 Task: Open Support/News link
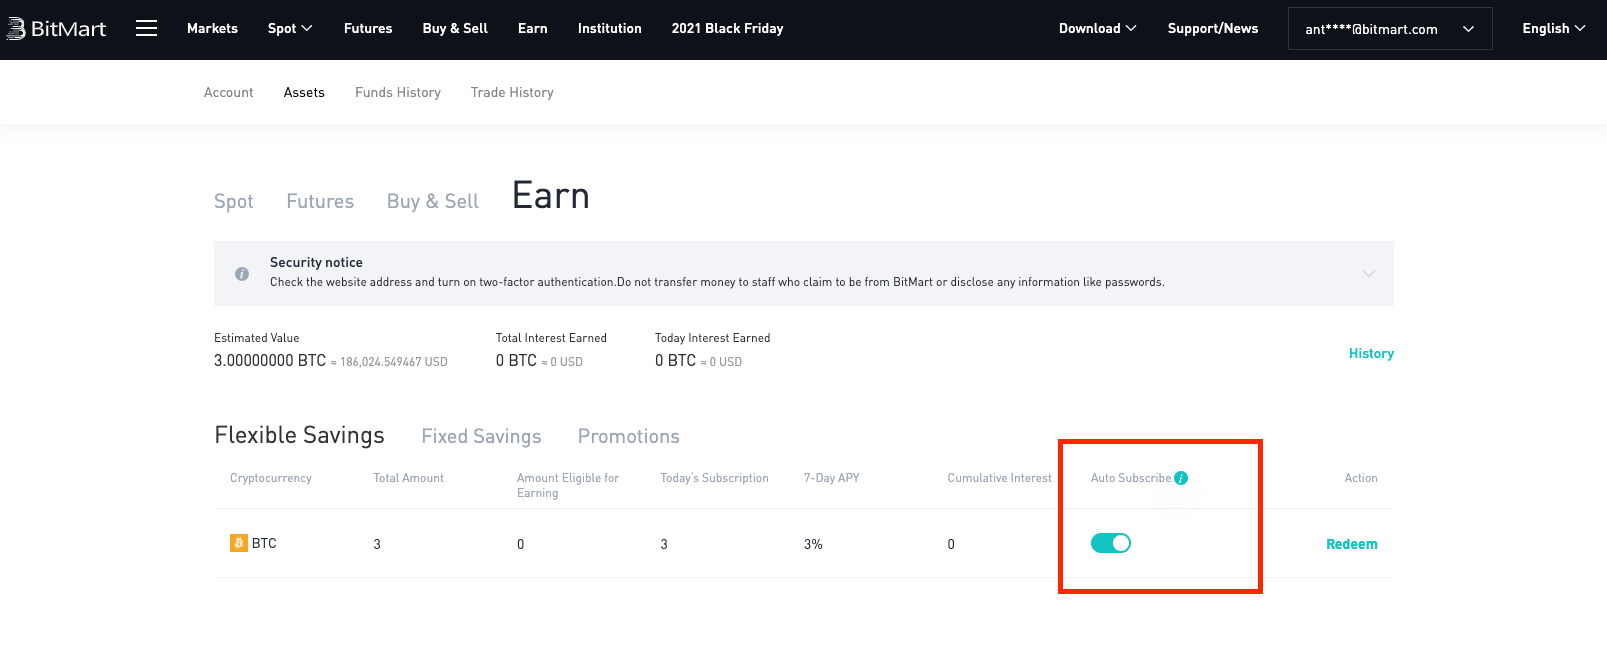click(1213, 28)
